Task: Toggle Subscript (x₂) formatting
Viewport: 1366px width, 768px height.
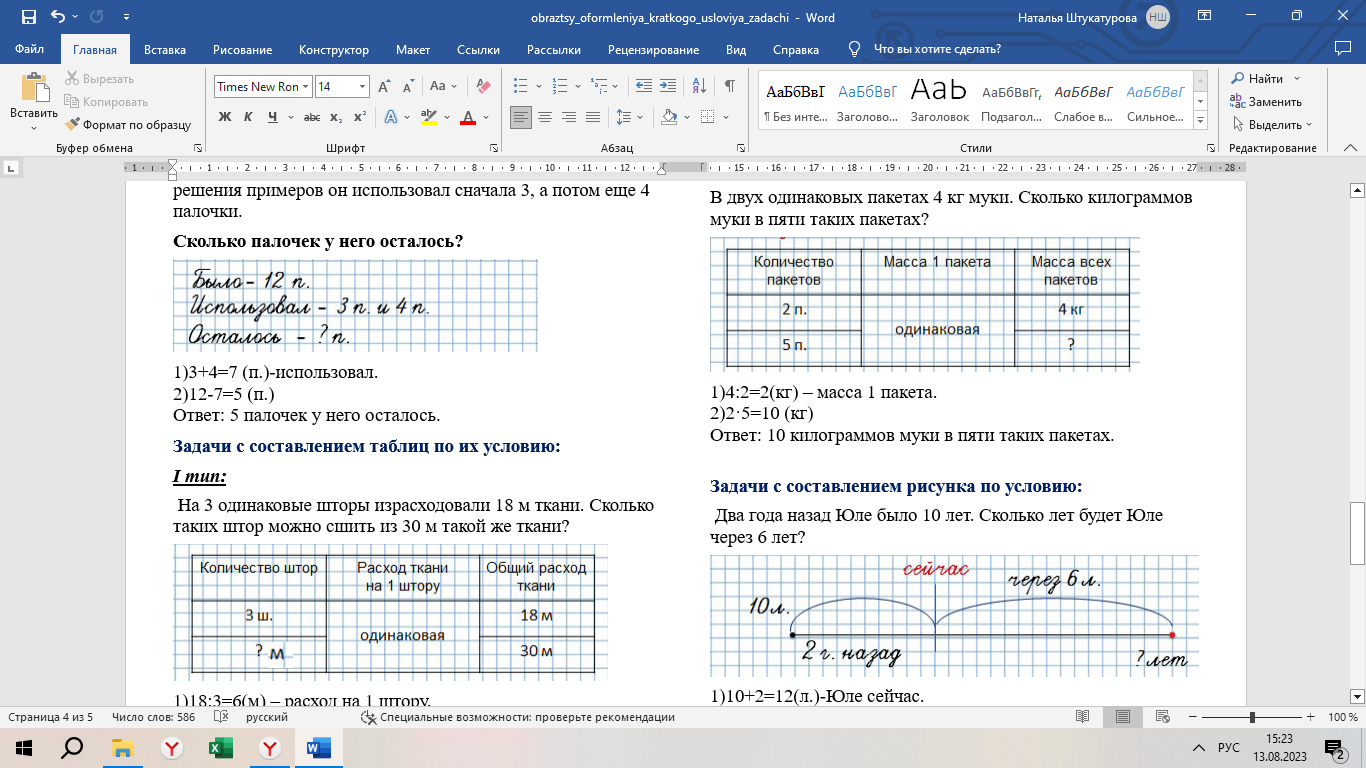Action: pyautogui.click(x=336, y=117)
